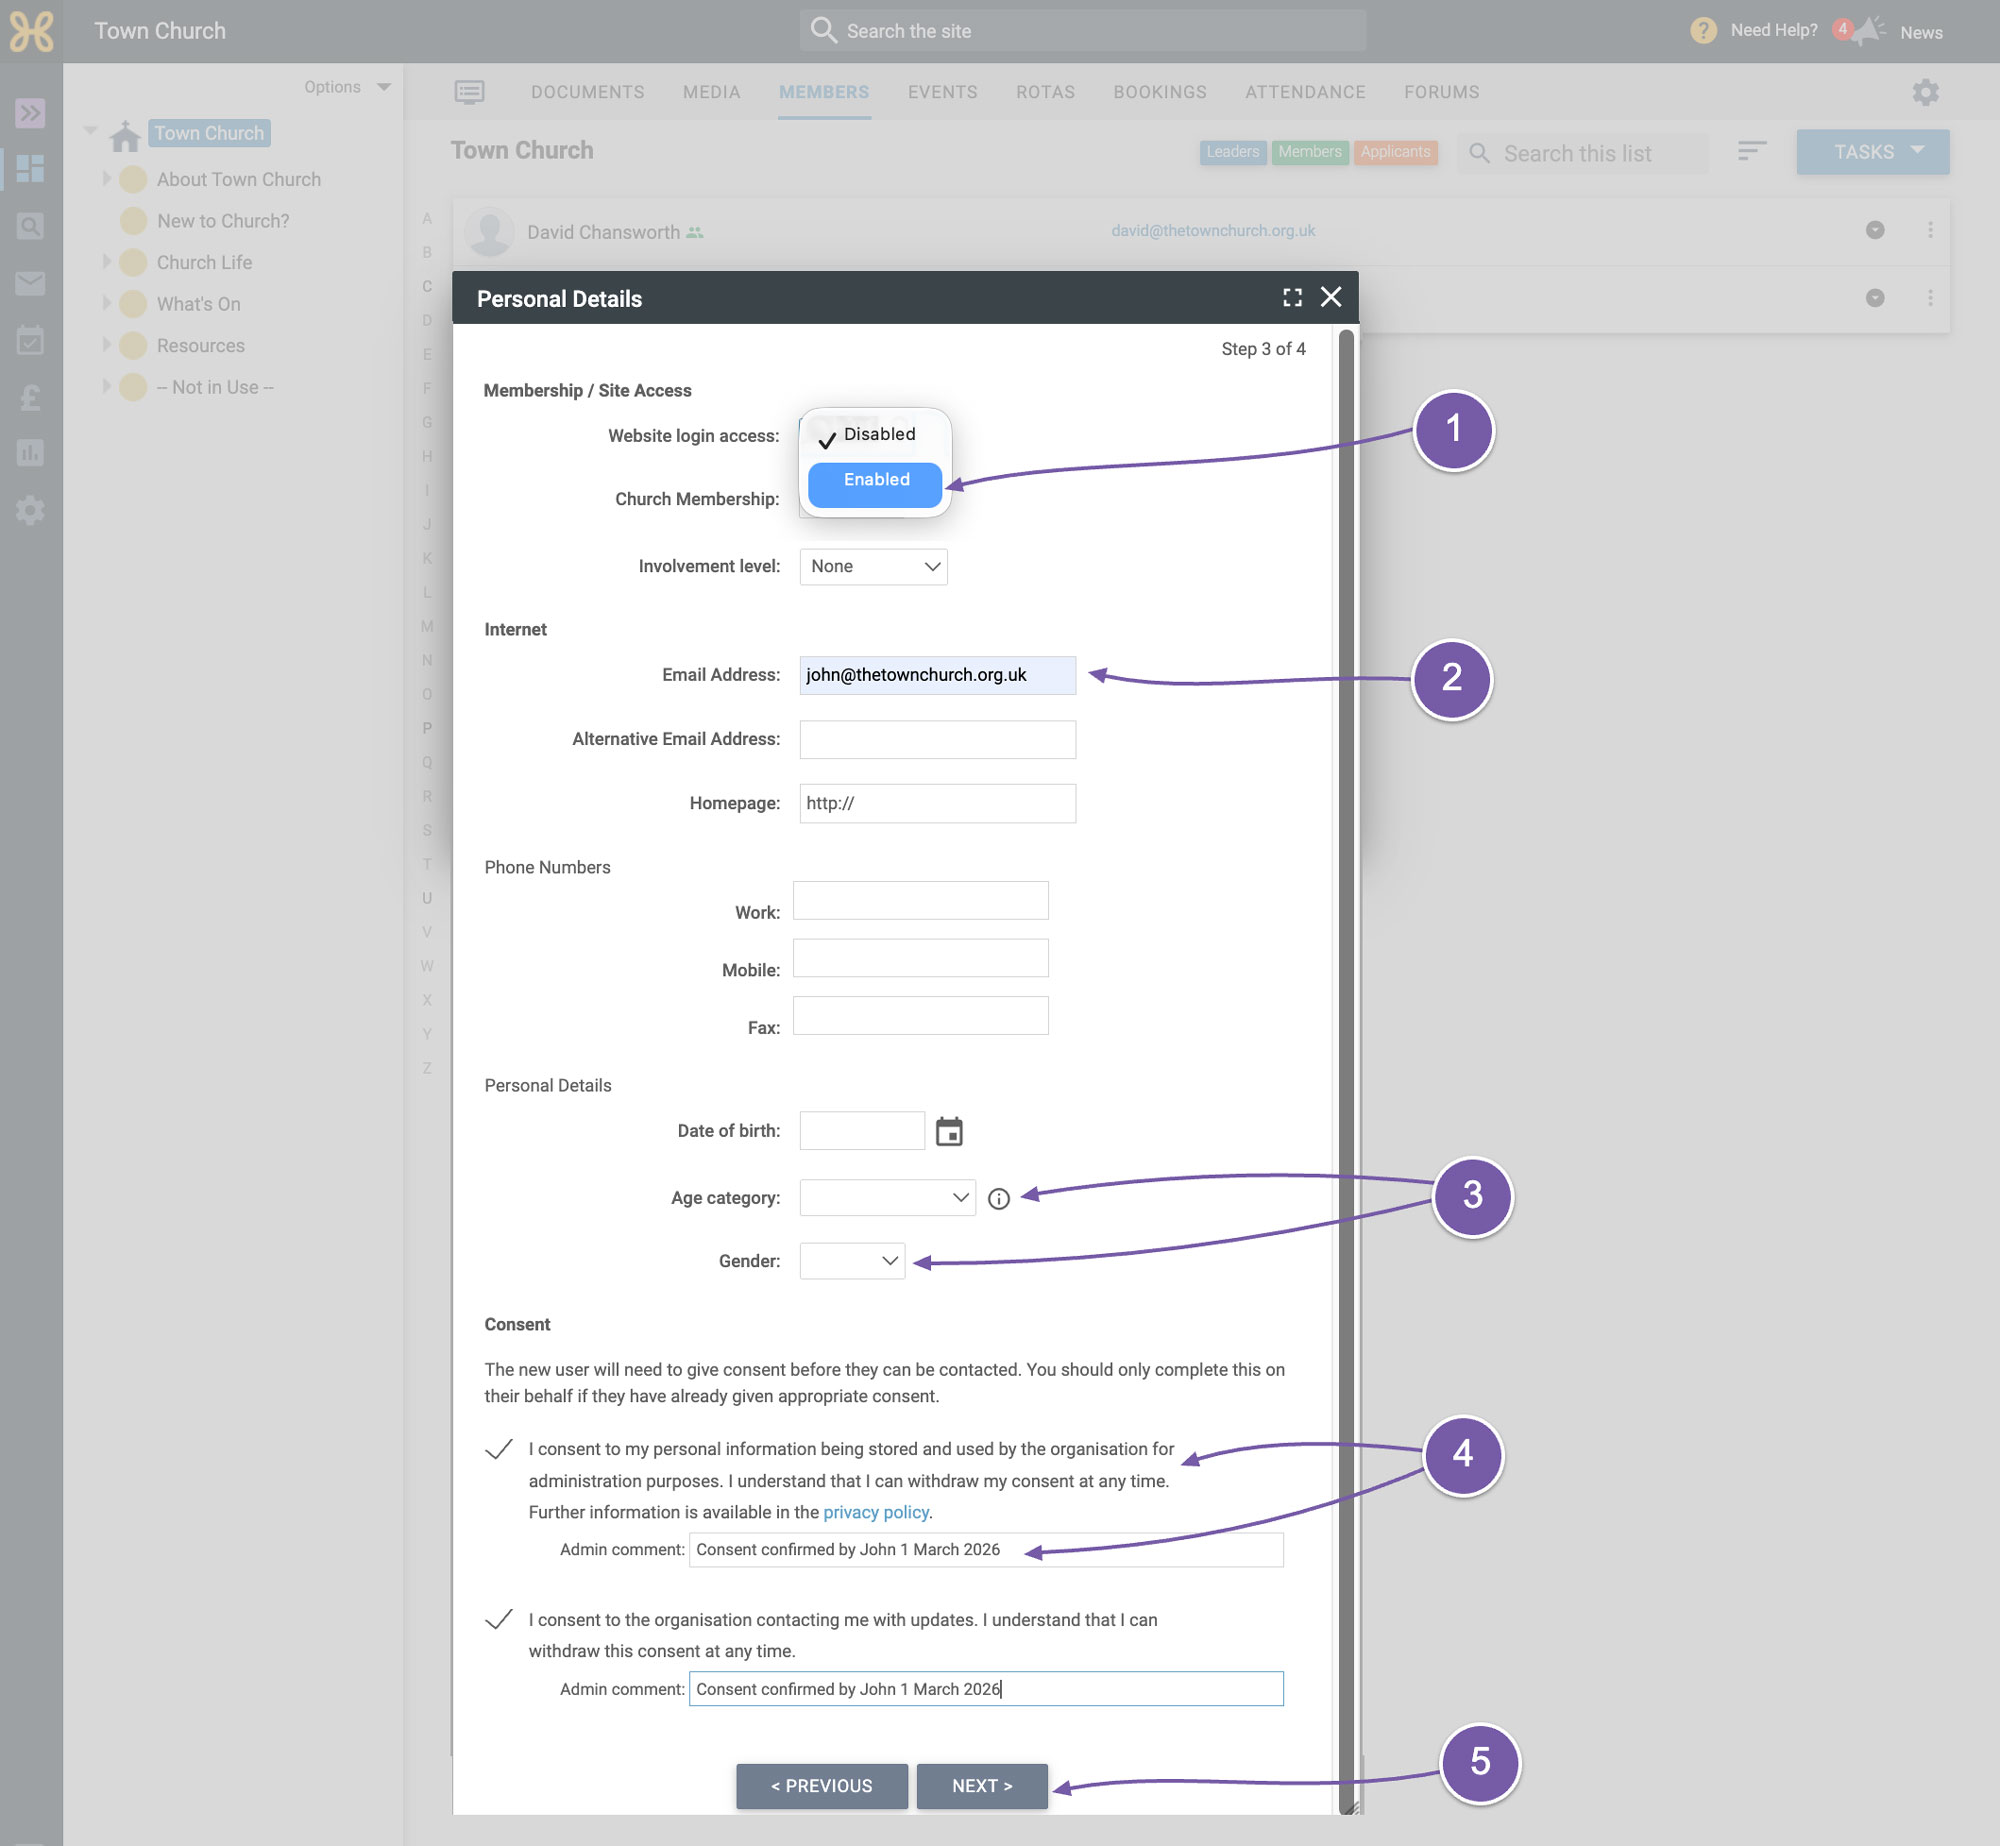Switch to the Attendance tab

tap(1305, 92)
